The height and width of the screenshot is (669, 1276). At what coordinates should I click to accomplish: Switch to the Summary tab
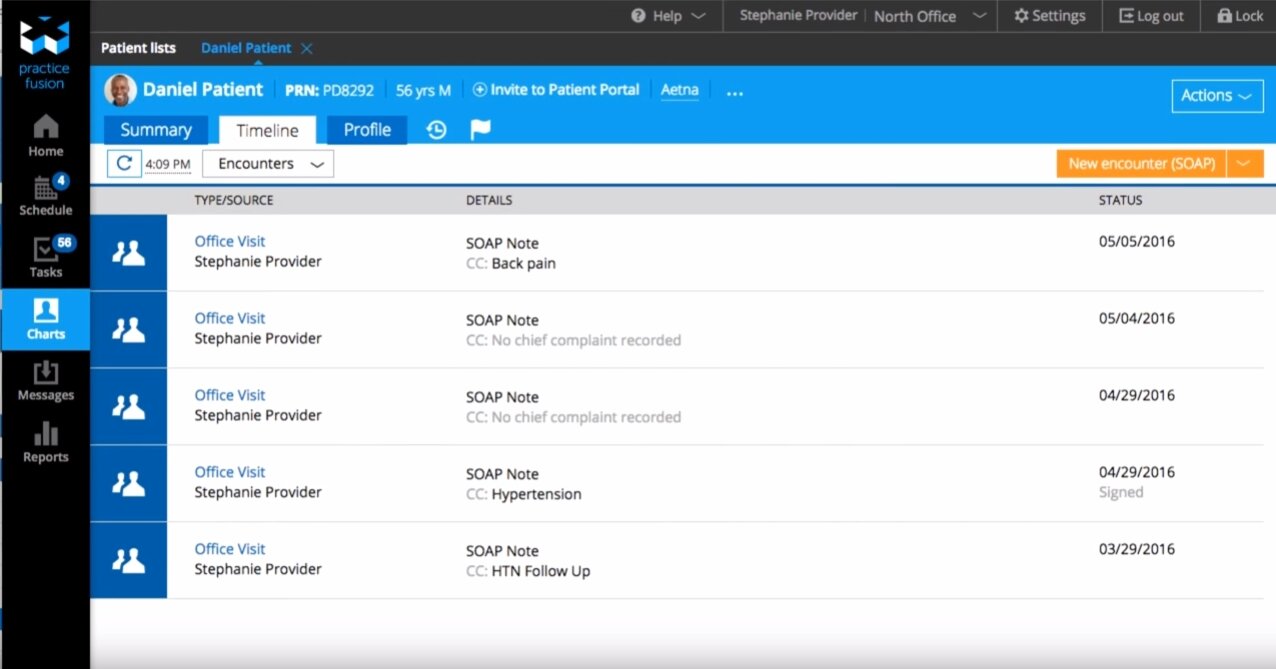point(156,130)
